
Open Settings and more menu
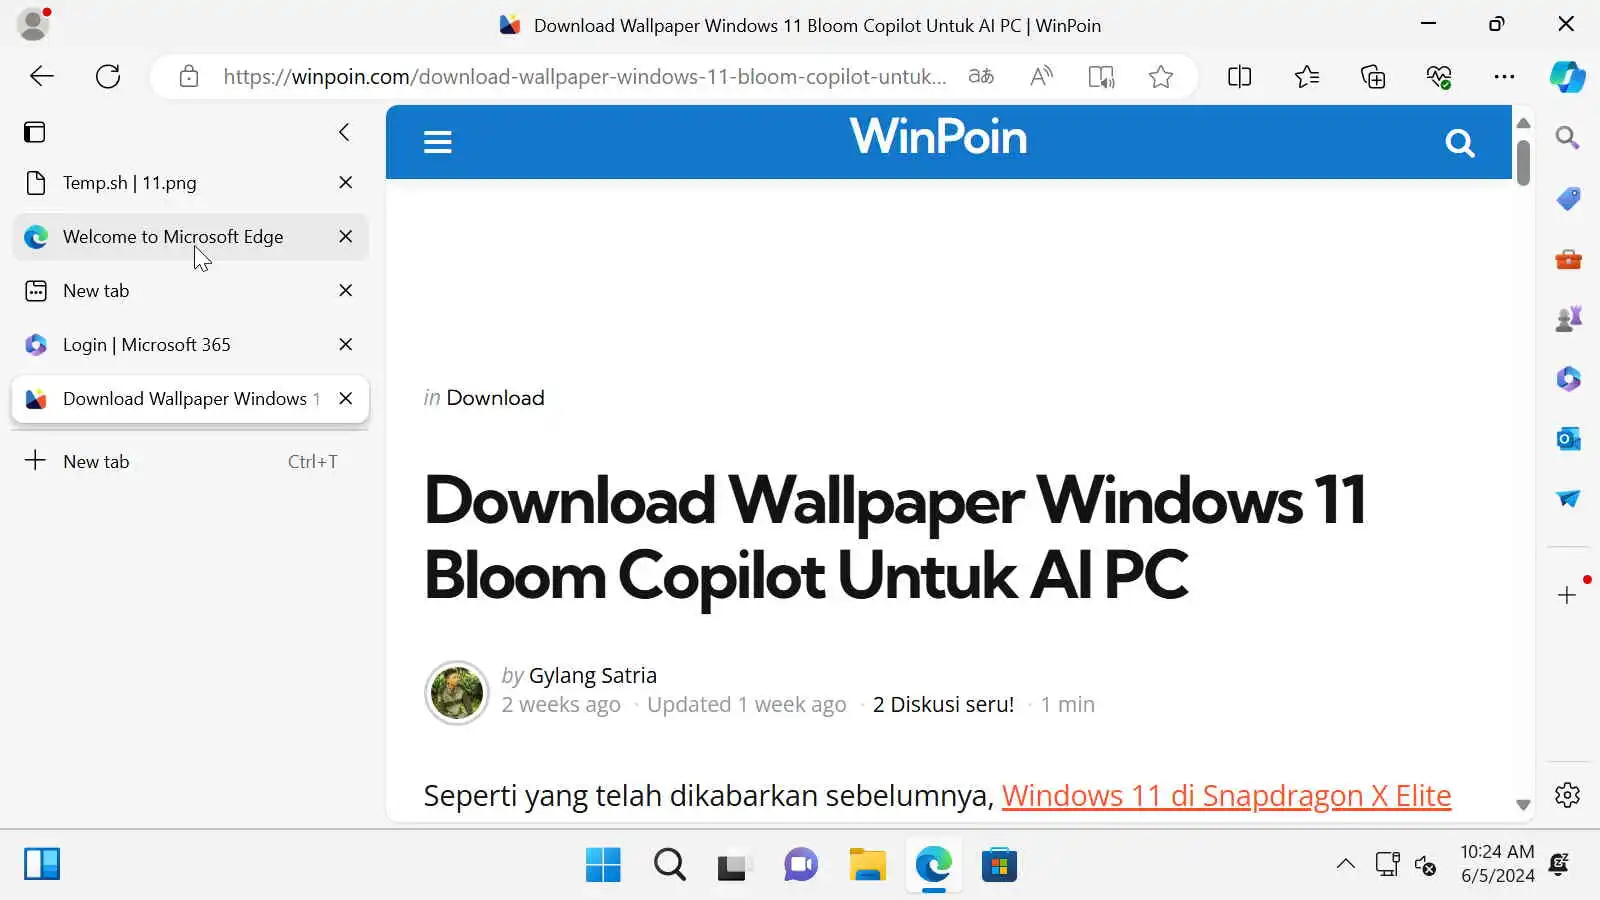click(x=1504, y=77)
